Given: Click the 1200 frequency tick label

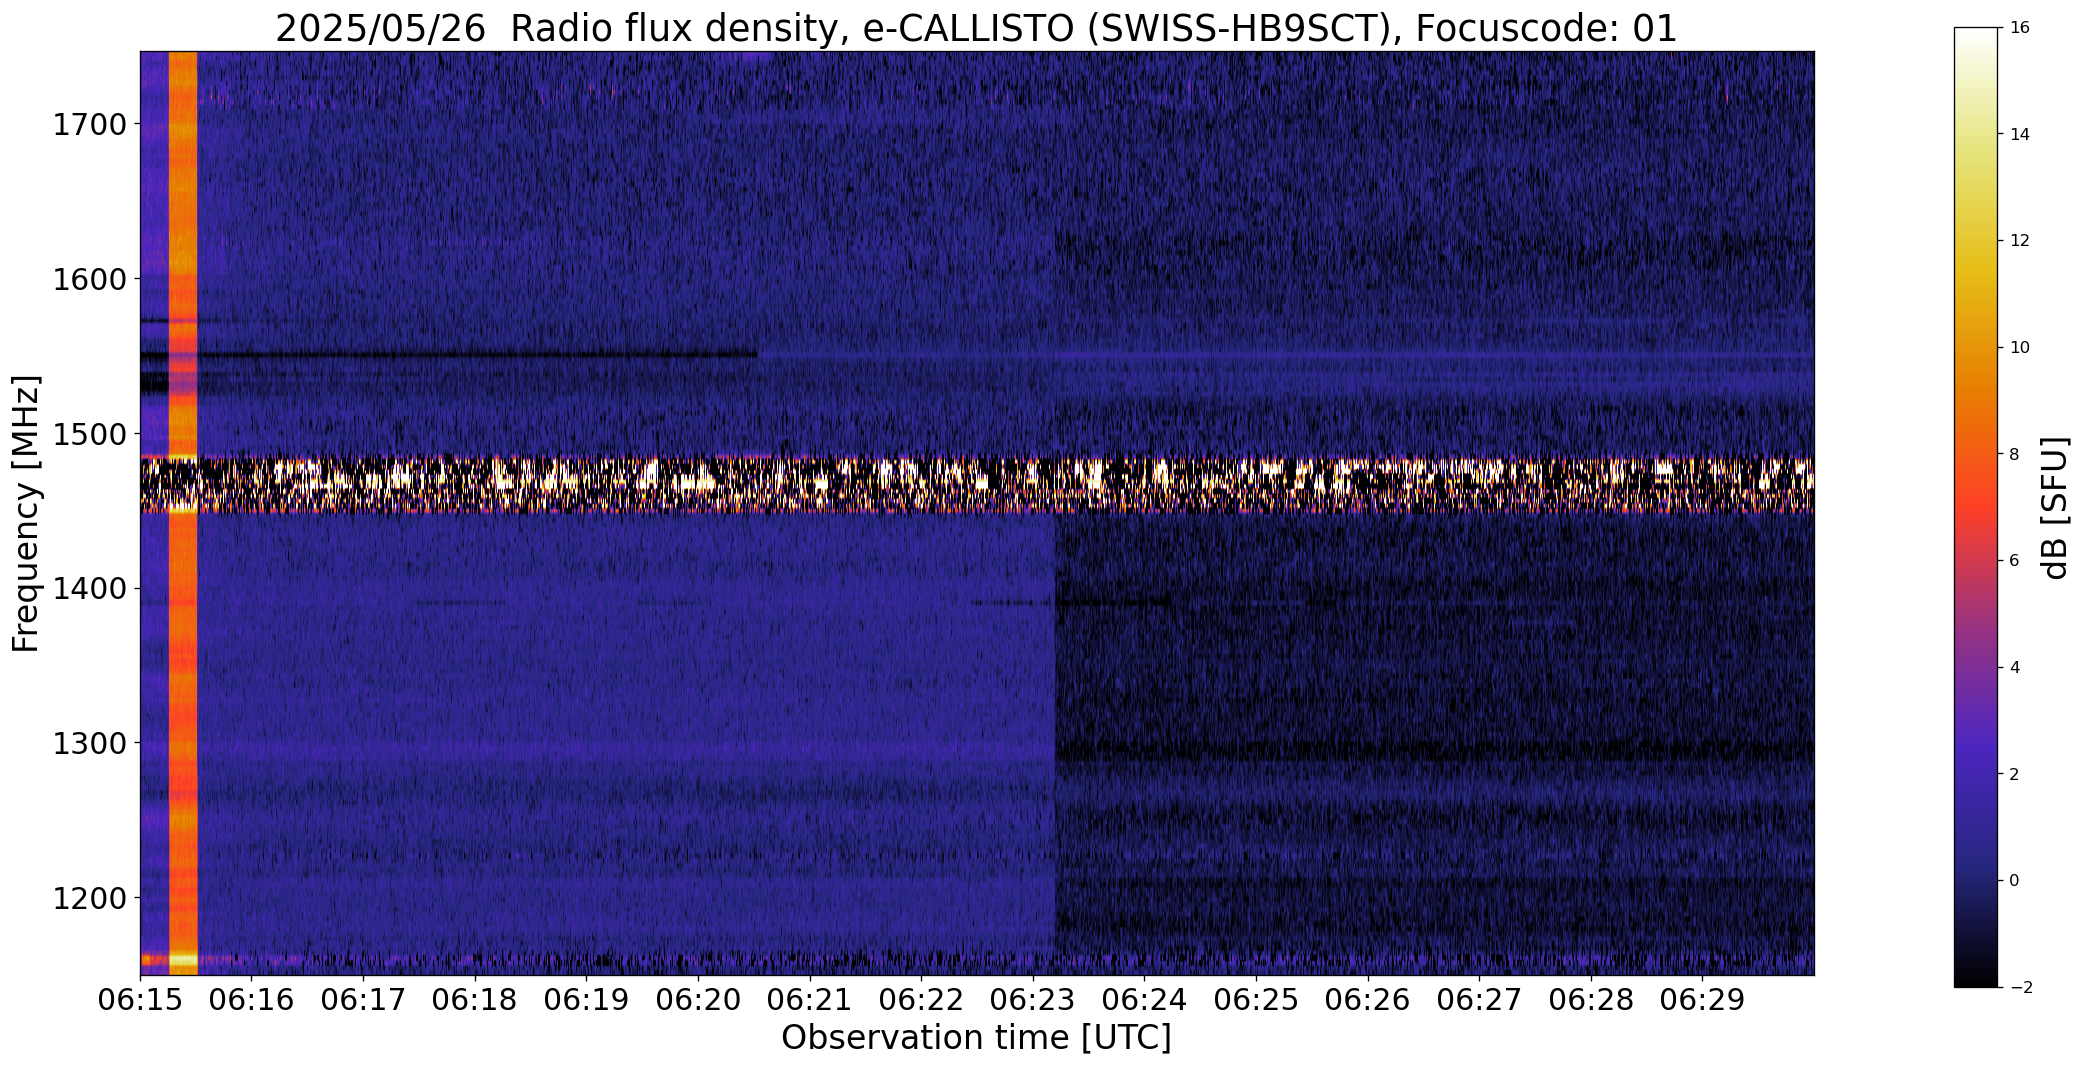Looking at the screenshot, I should 90,898.
